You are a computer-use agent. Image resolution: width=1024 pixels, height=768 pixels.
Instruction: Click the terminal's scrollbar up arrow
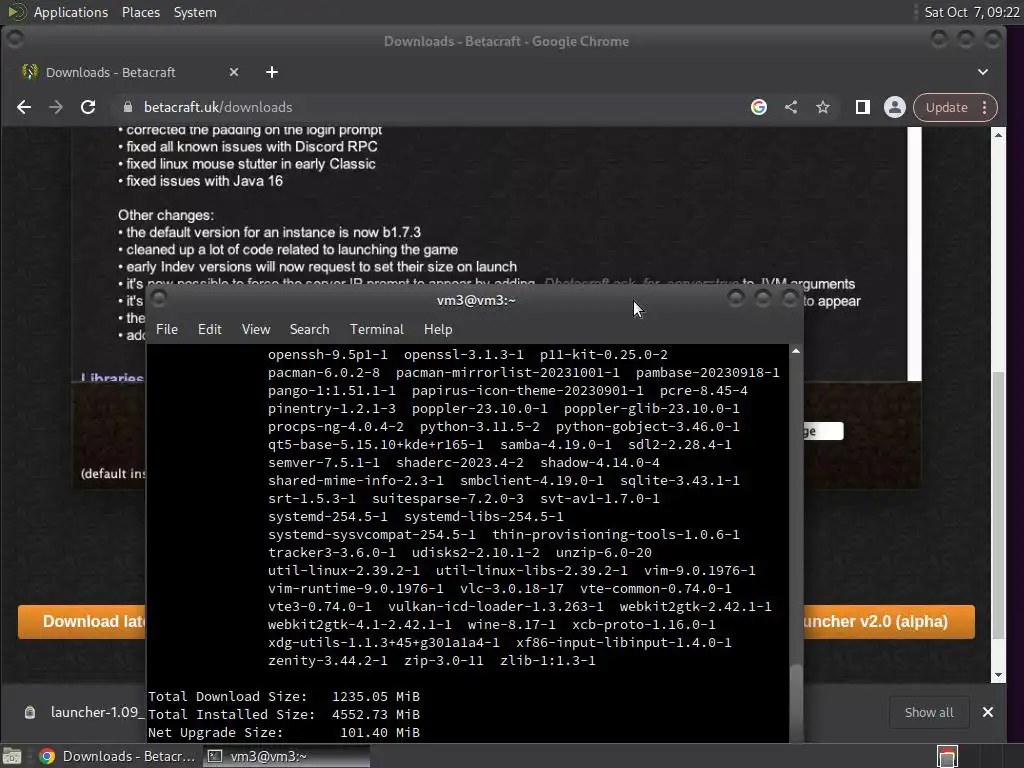pos(795,351)
